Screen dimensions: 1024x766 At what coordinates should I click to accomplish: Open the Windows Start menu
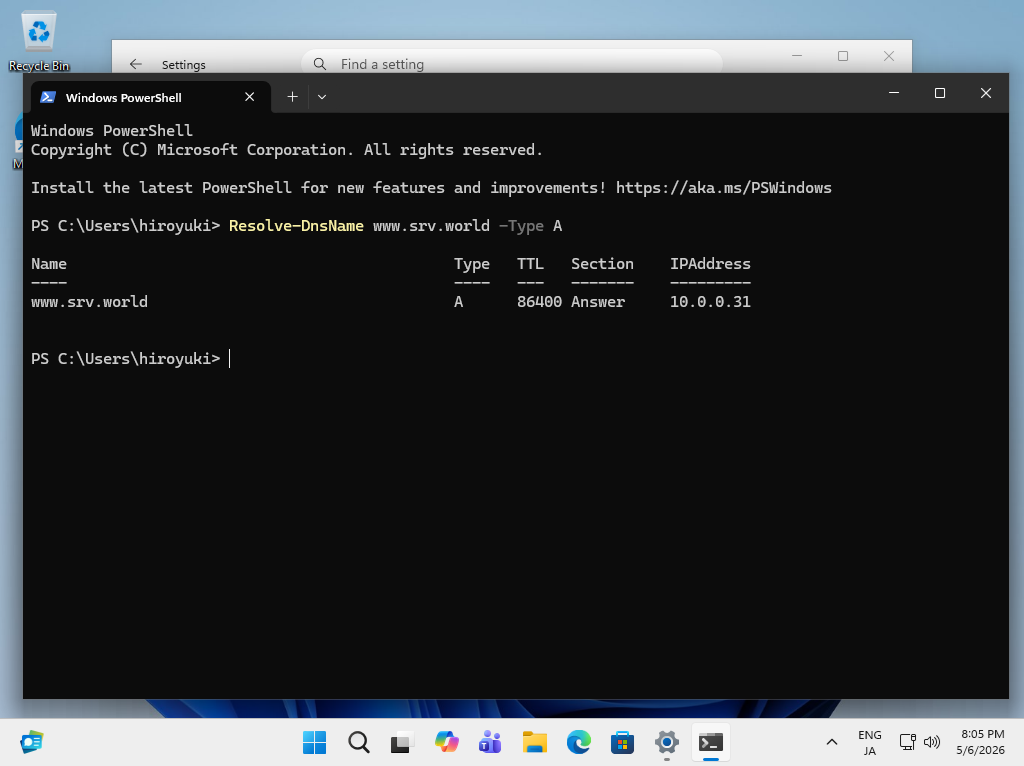pos(314,742)
